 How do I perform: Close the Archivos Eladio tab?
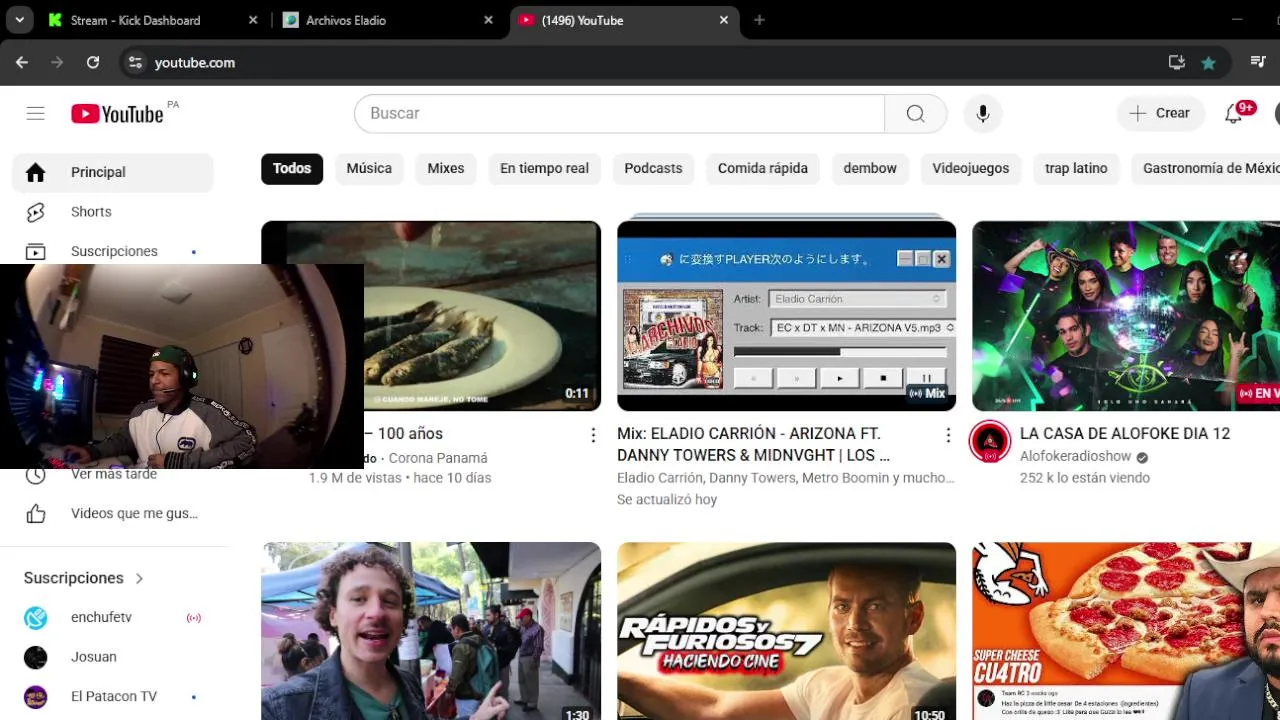coord(488,20)
